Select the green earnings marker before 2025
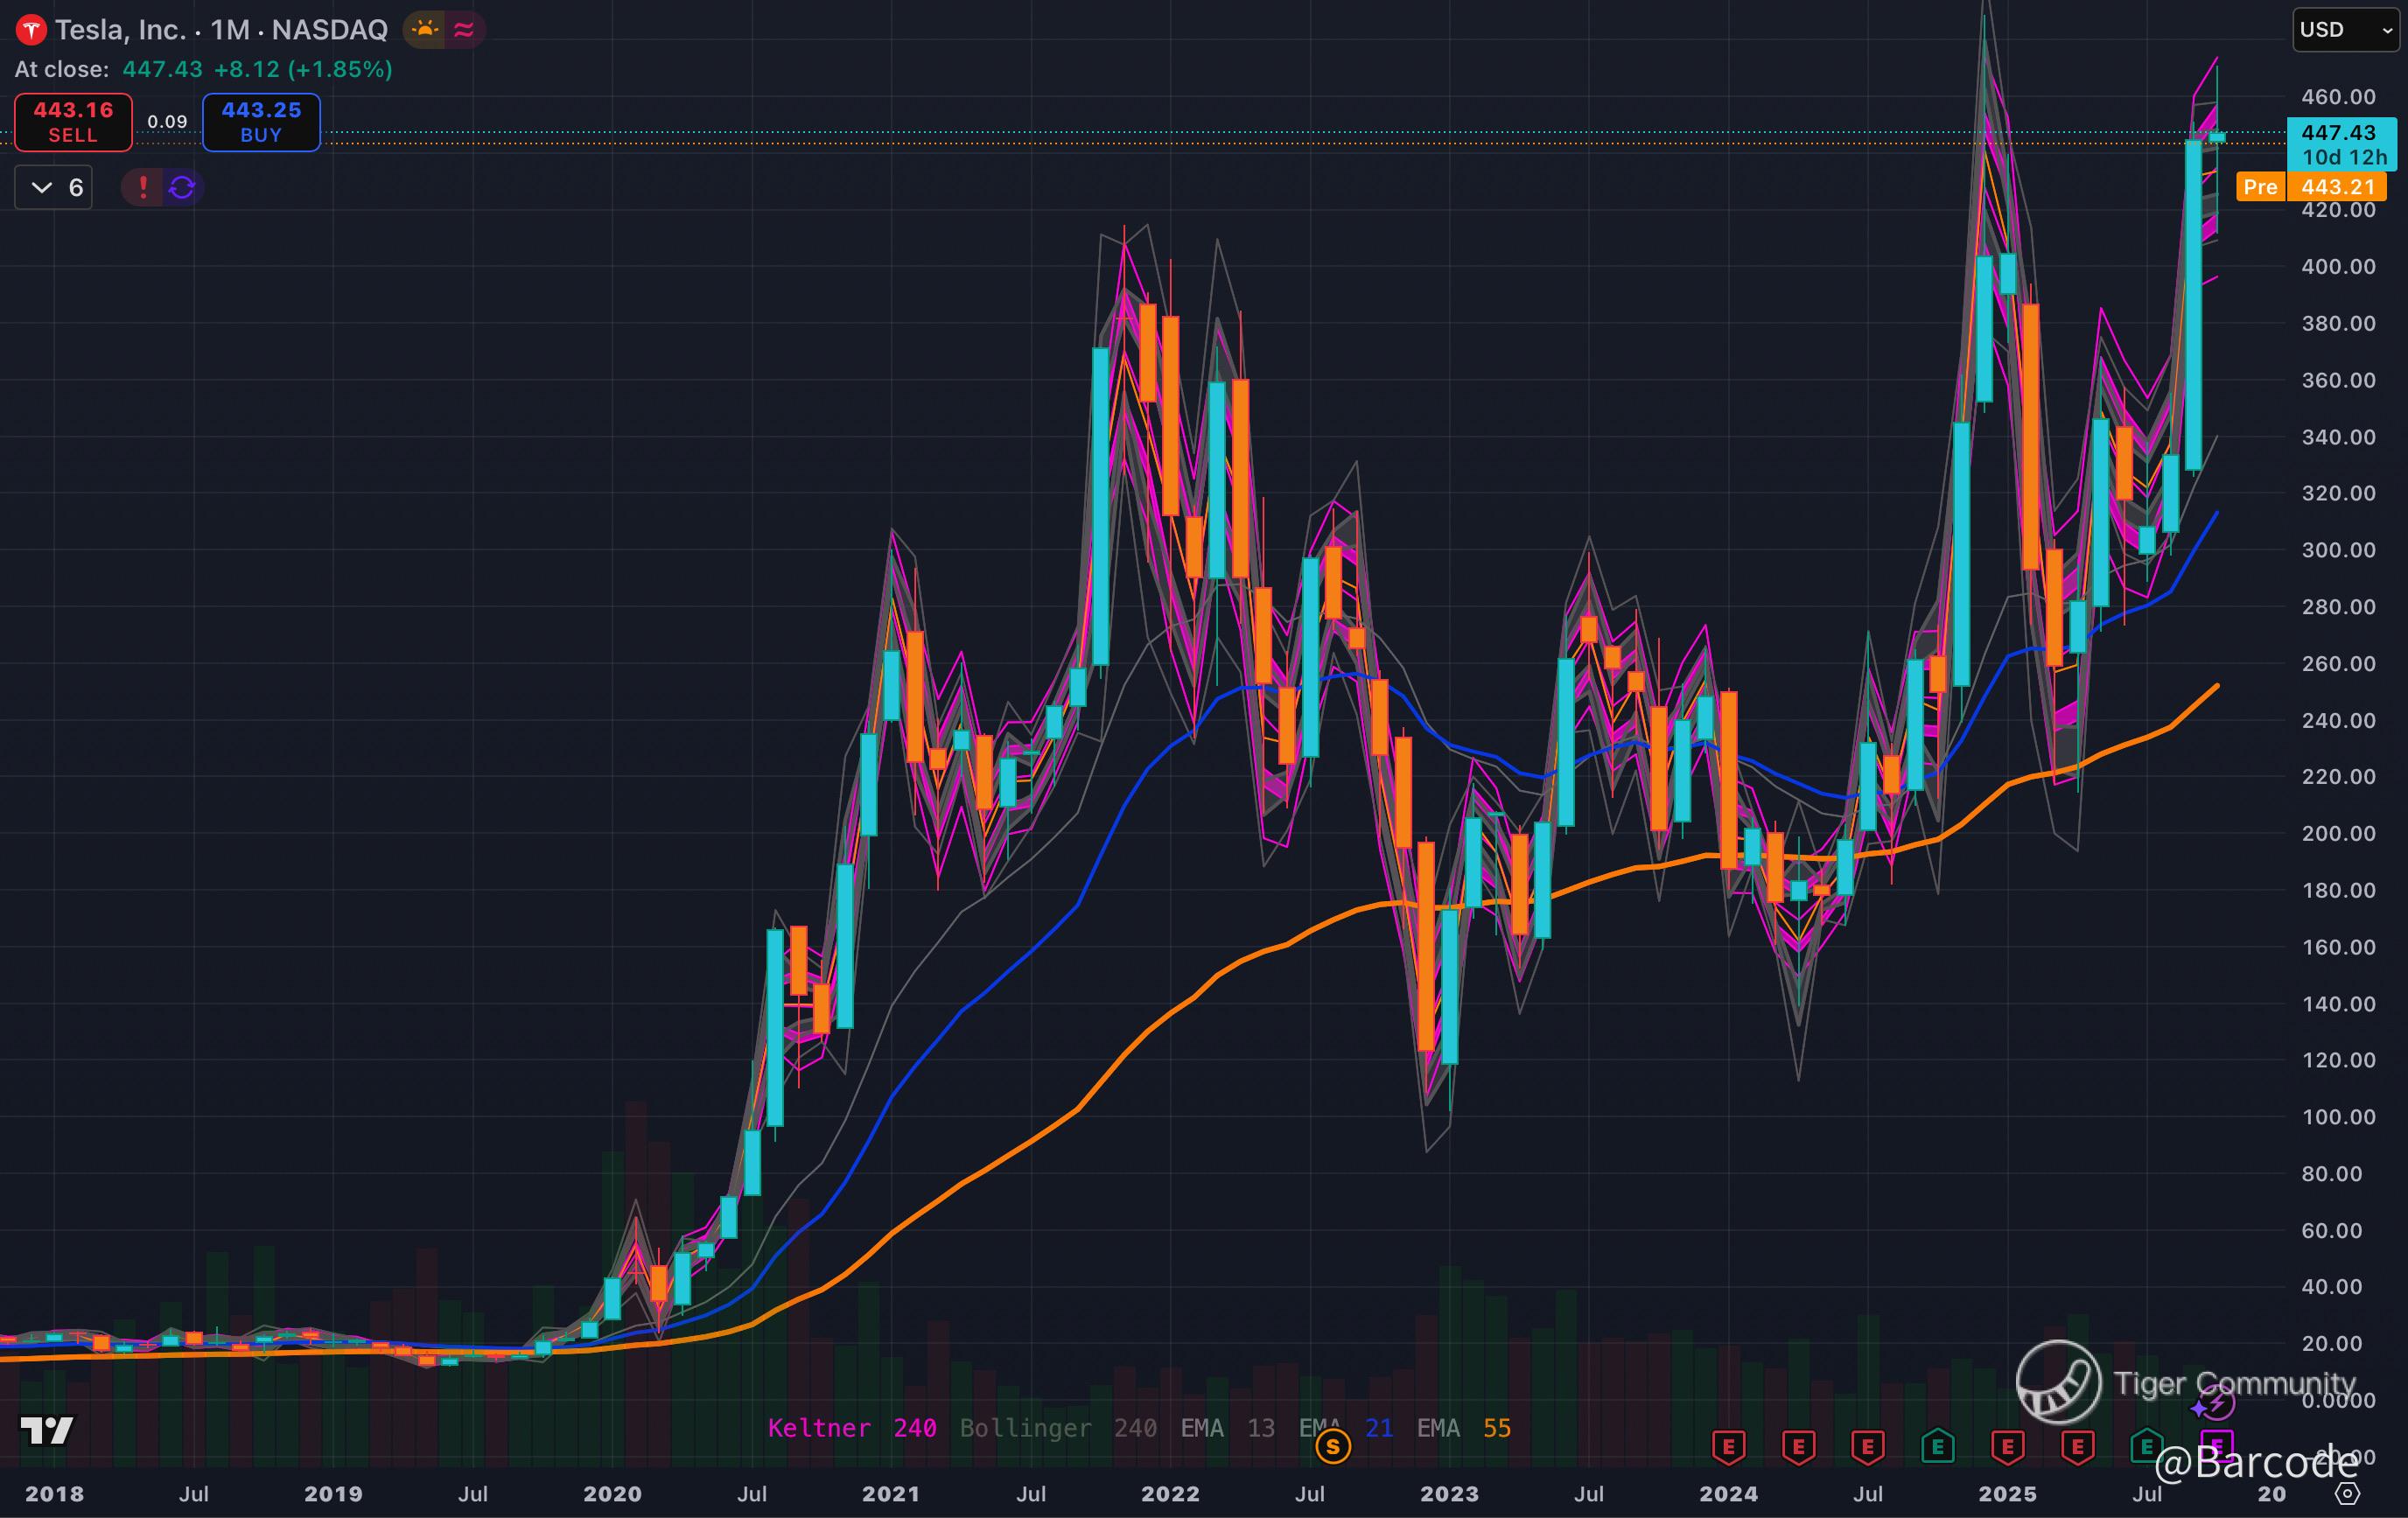This screenshot has width=2408, height=1518. coord(1937,1446)
